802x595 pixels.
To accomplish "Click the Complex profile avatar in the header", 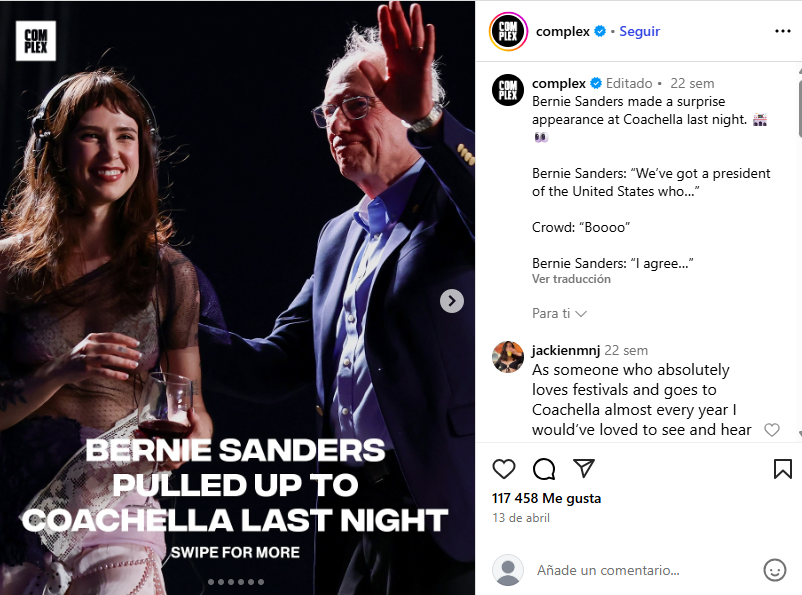I will [x=508, y=31].
